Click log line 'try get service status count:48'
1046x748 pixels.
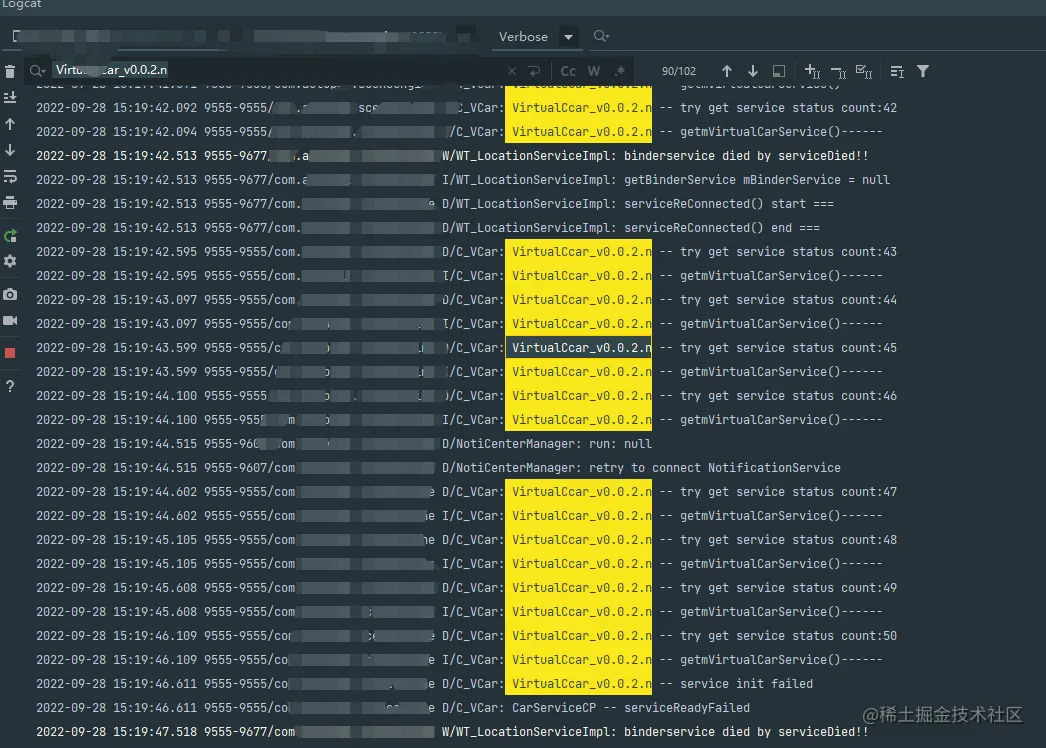(x=466, y=540)
